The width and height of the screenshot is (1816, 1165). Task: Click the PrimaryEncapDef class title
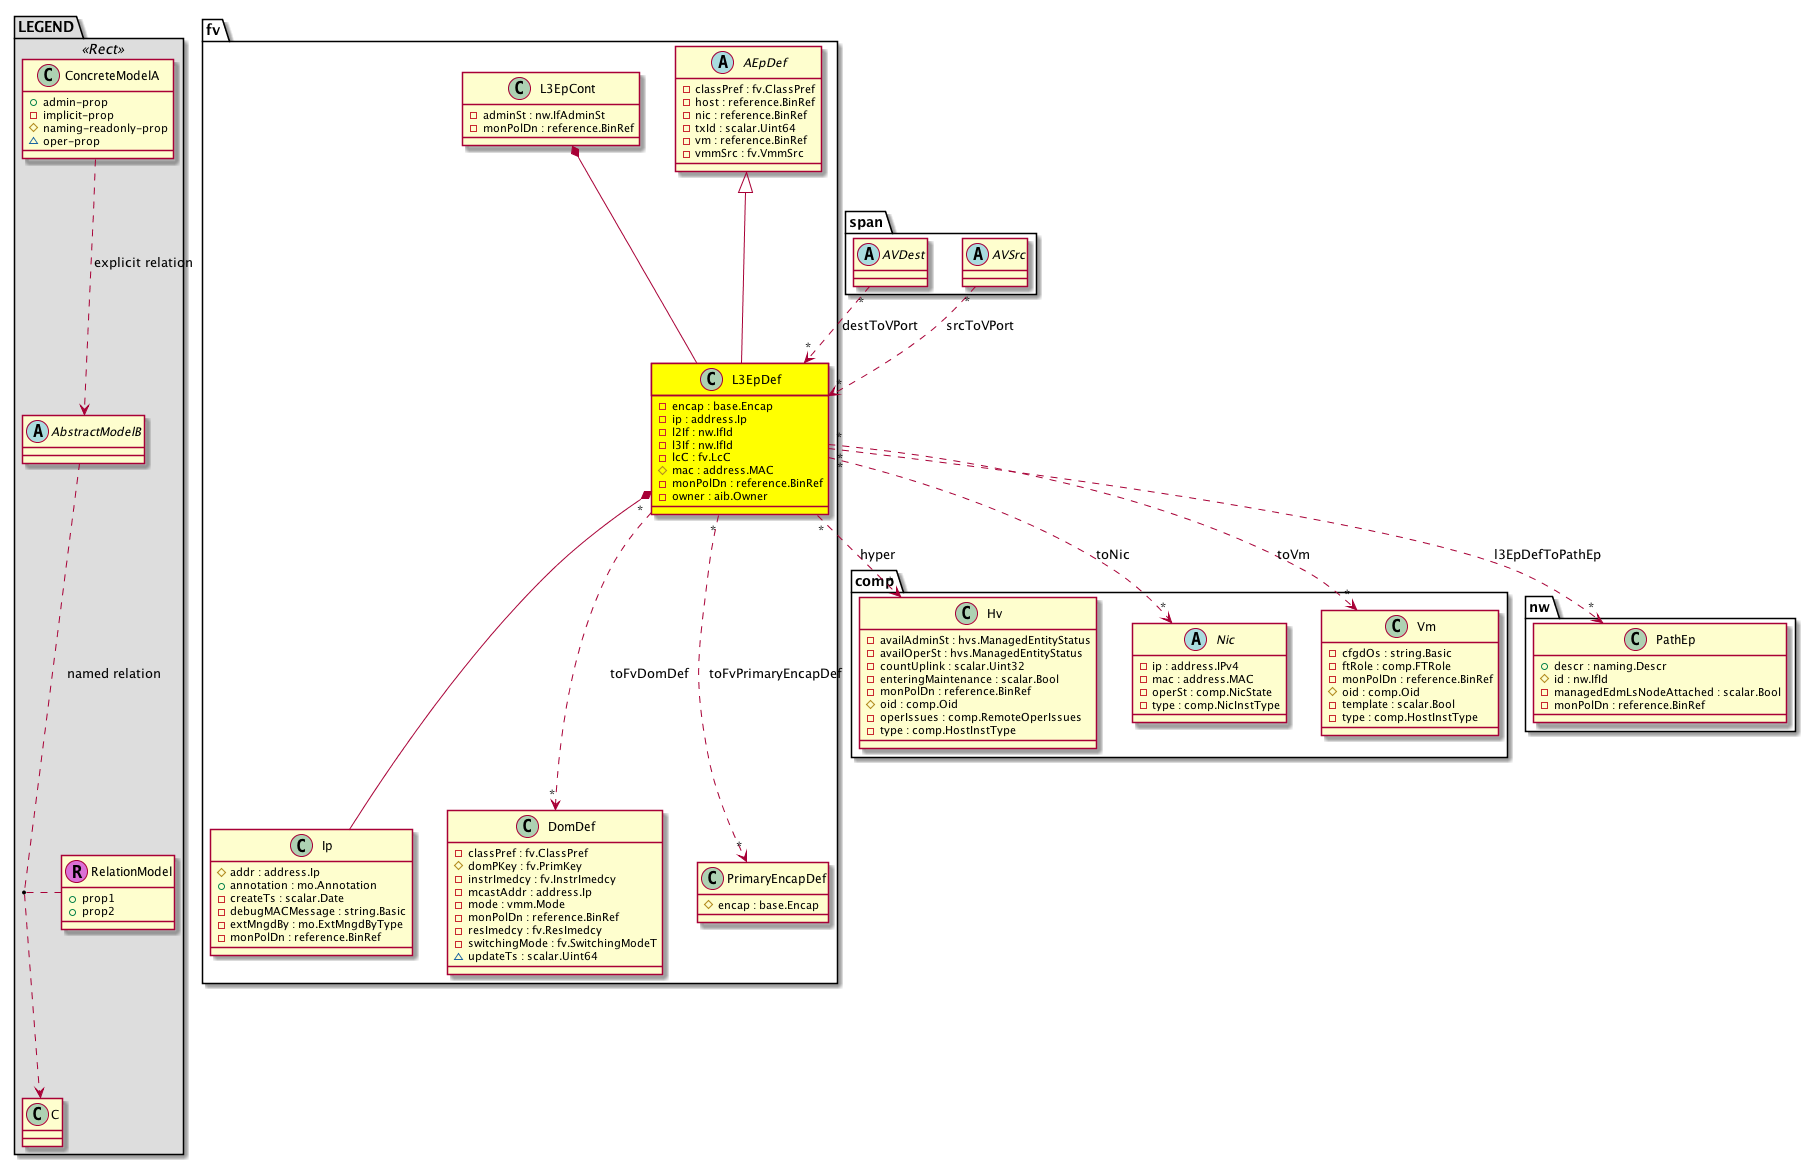[x=776, y=879]
